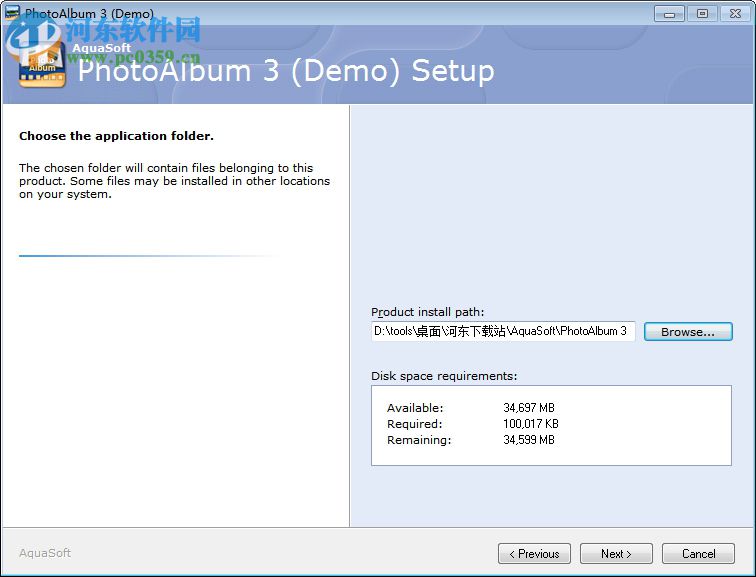Click the "Remaining:" label
This screenshot has width=756, height=577.
419,440
